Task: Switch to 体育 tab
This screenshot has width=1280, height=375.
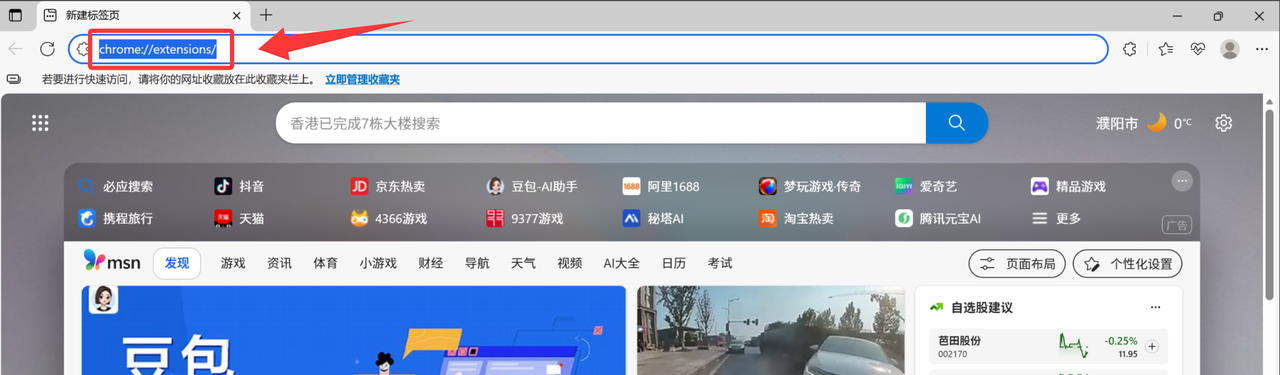Action: point(326,263)
